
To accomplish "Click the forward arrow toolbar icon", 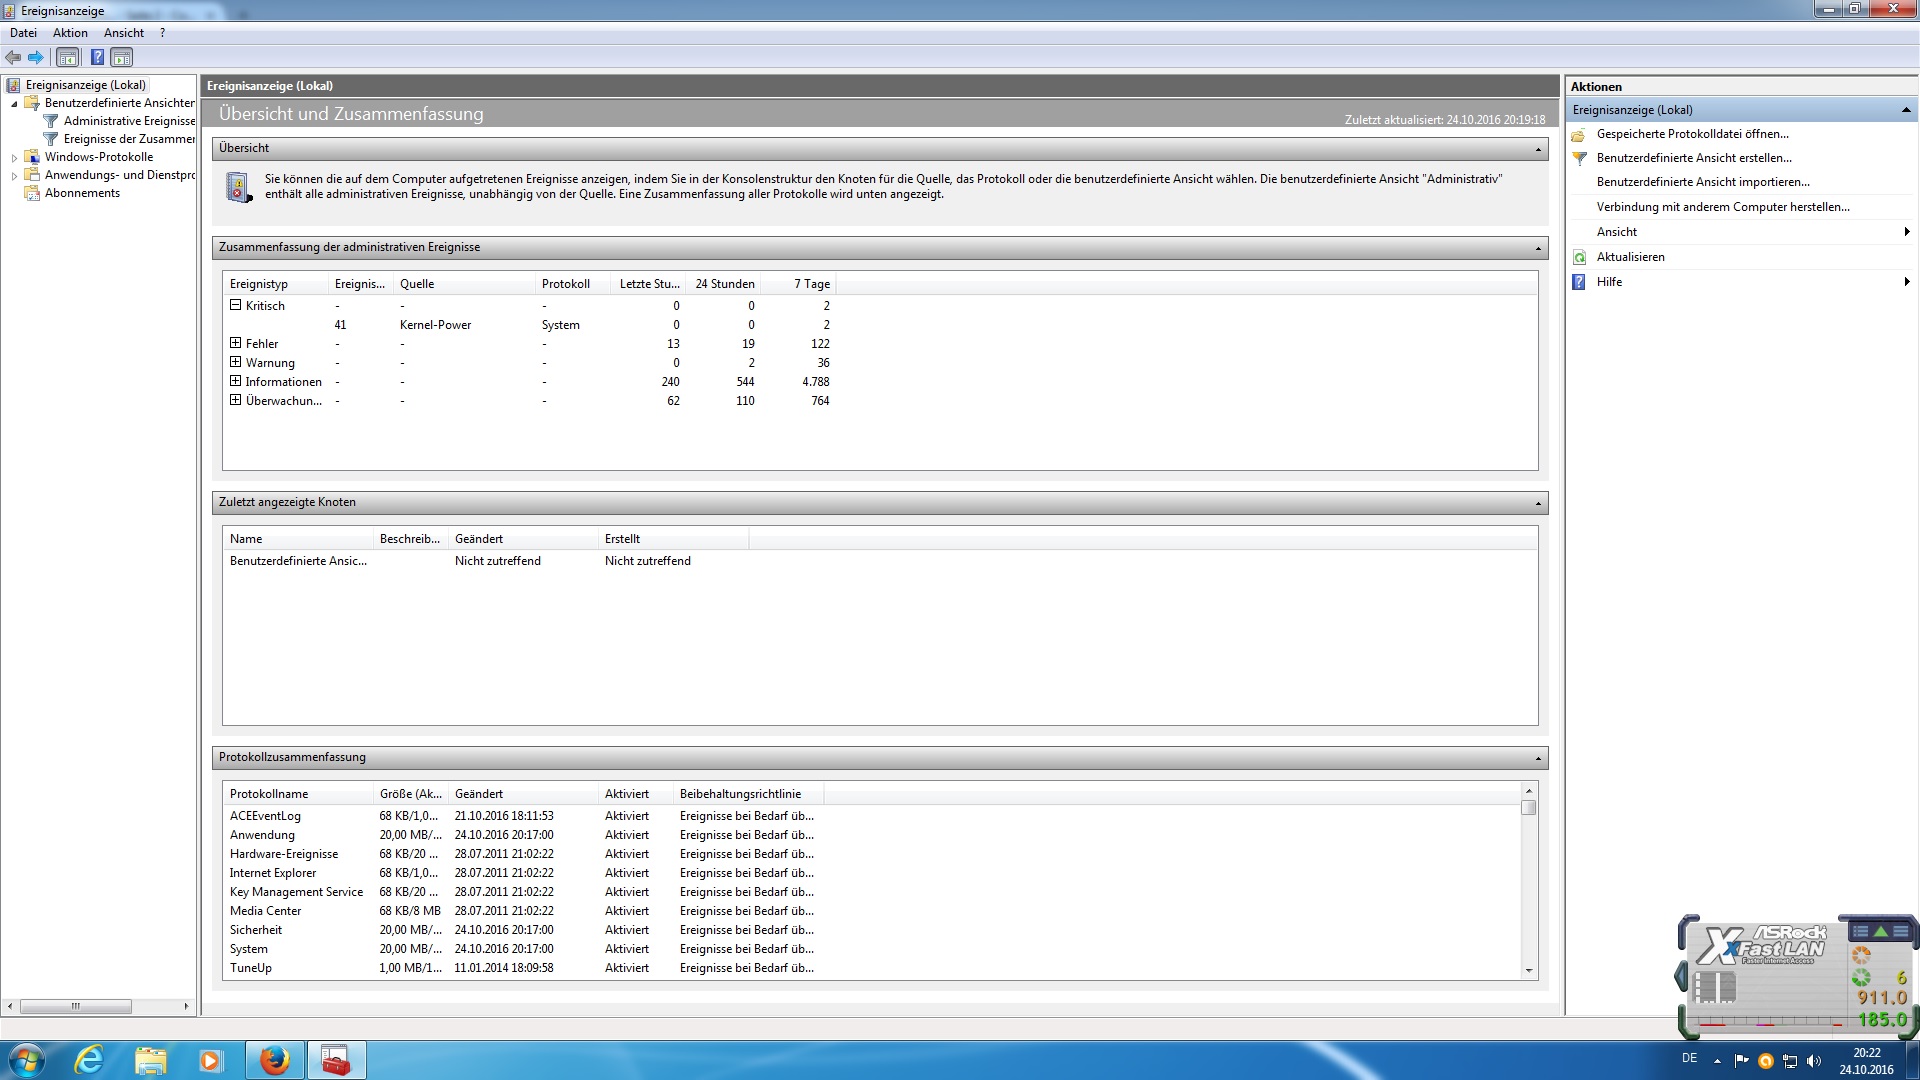I will (x=36, y=57).
